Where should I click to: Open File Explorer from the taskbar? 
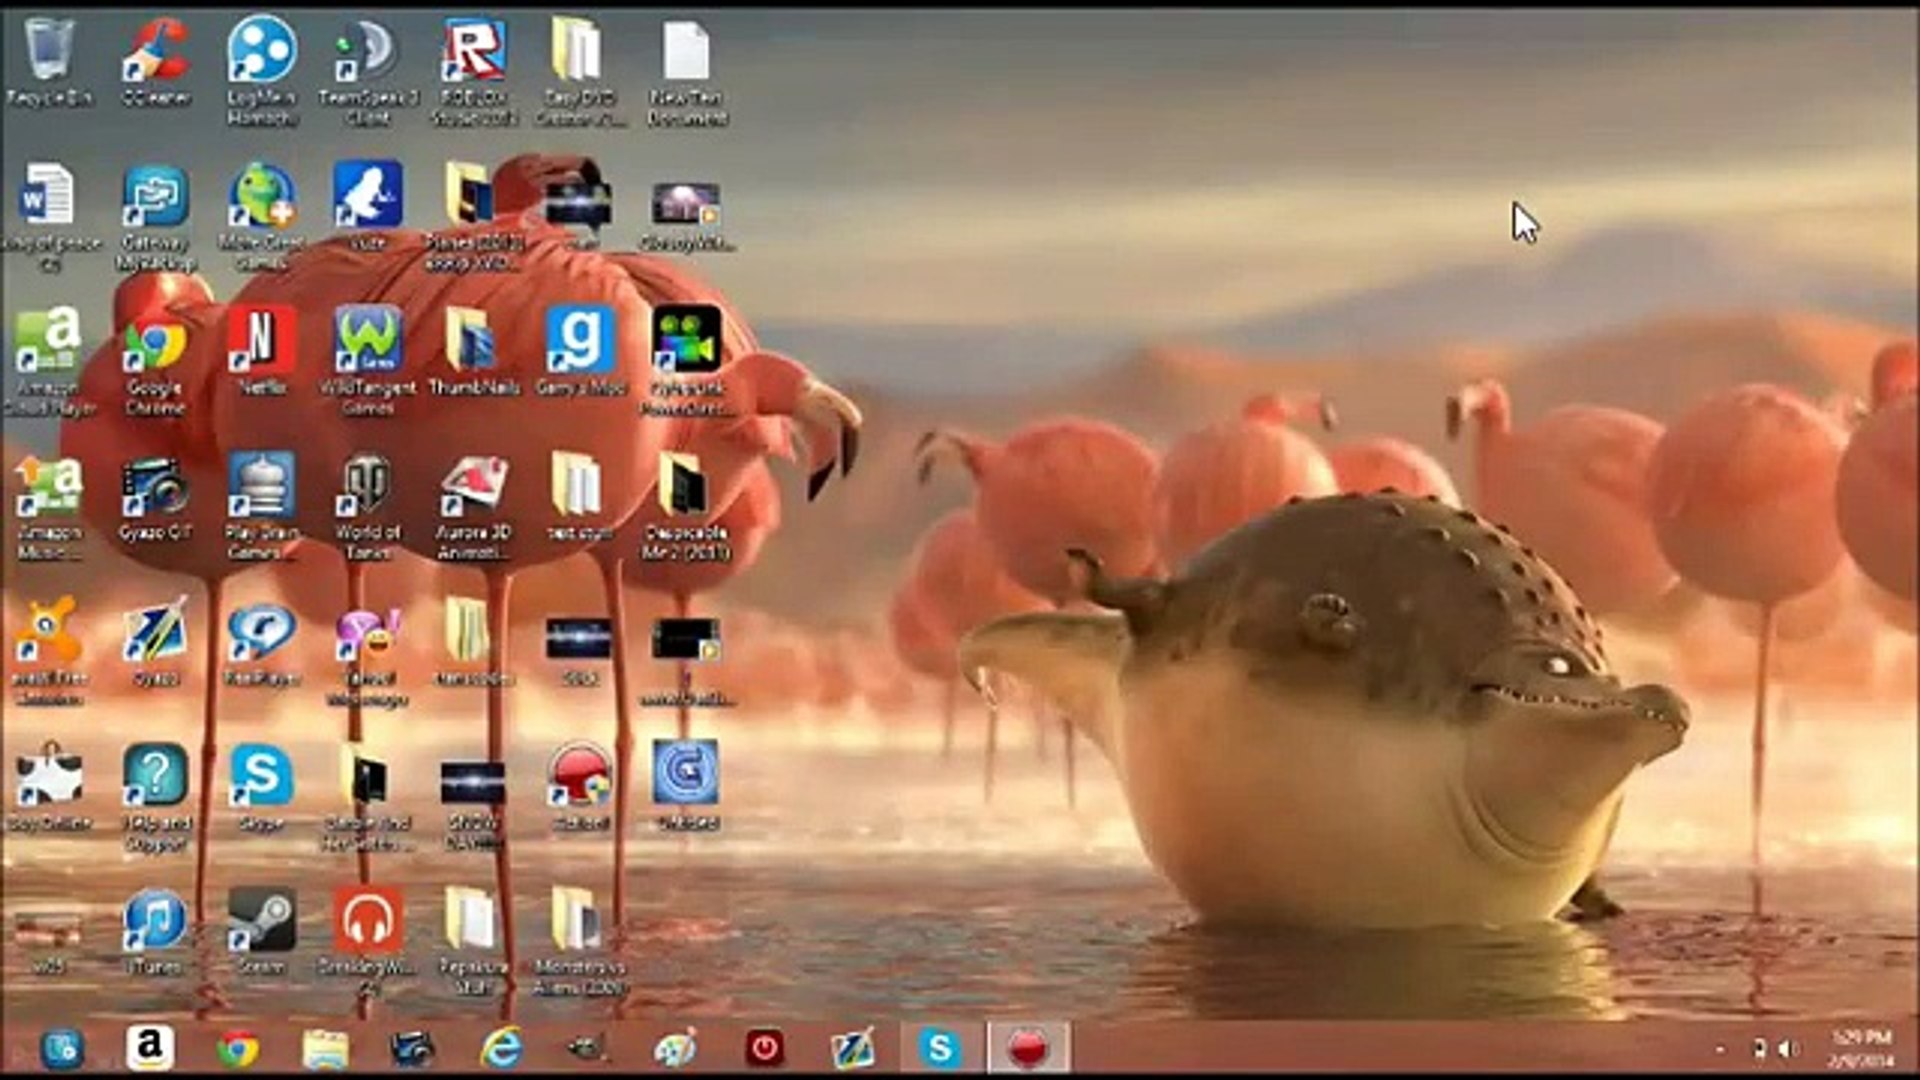pyautogui.click(x=325, y=1047)
